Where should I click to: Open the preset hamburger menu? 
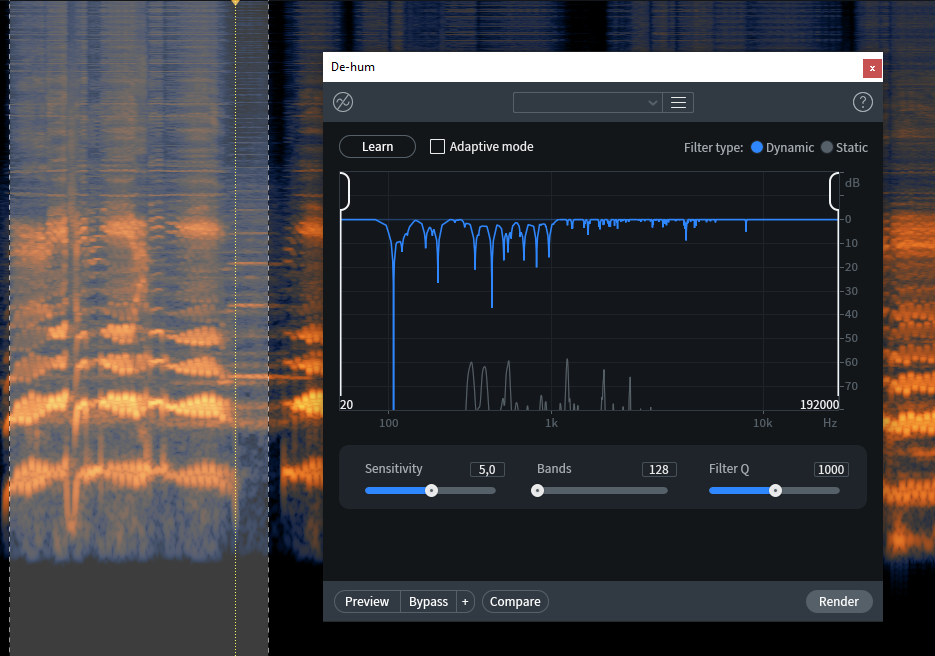pyautogui.click(x=678, y=103)
